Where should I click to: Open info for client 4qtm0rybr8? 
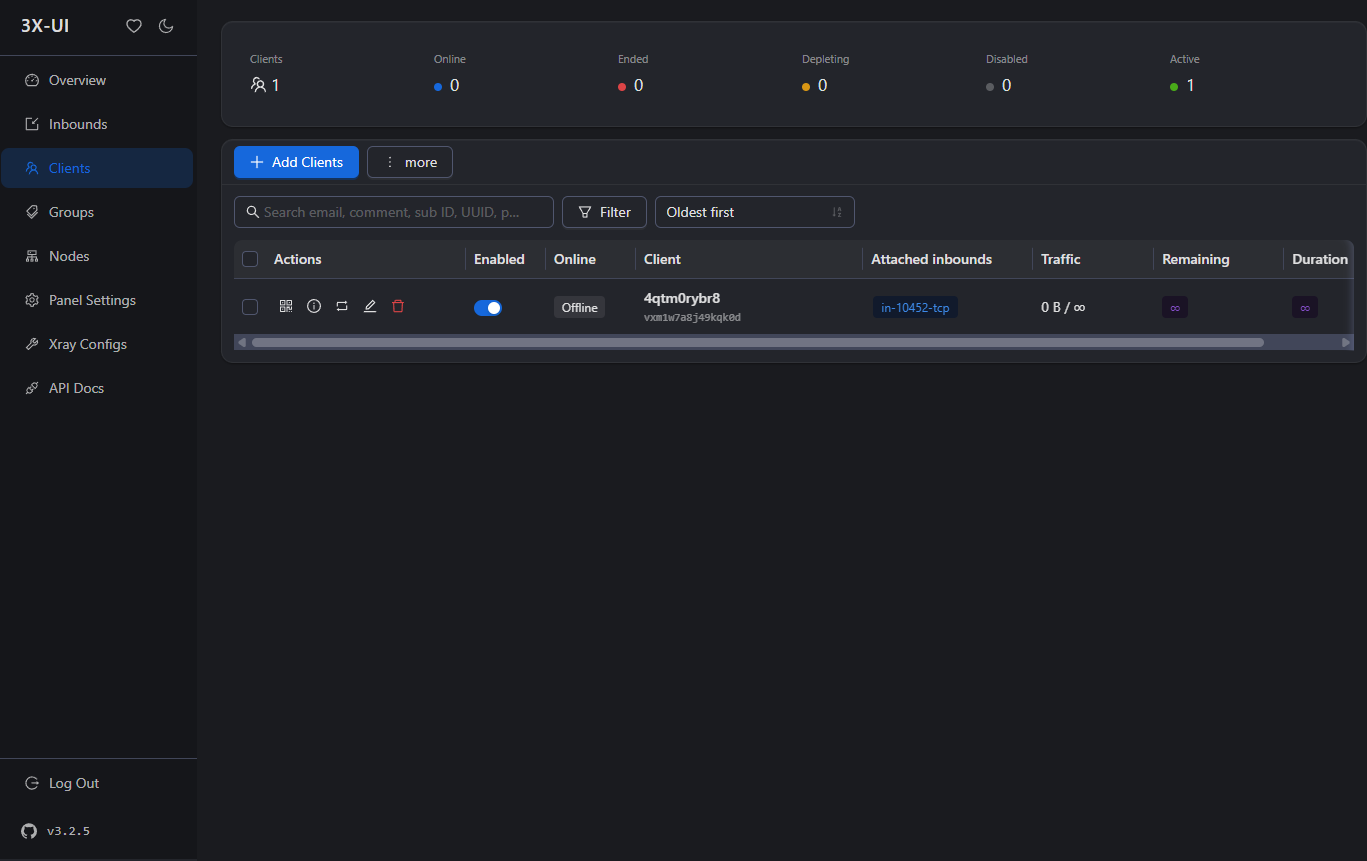(314, 306)
